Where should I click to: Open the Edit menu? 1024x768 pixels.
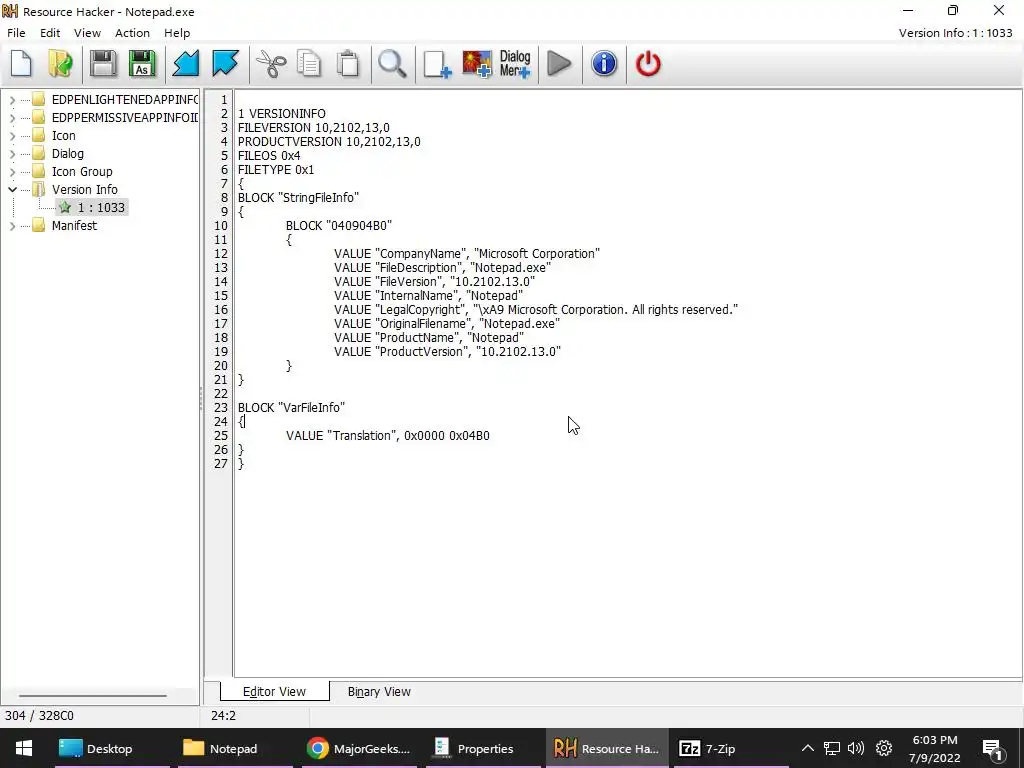coord(50,33)
